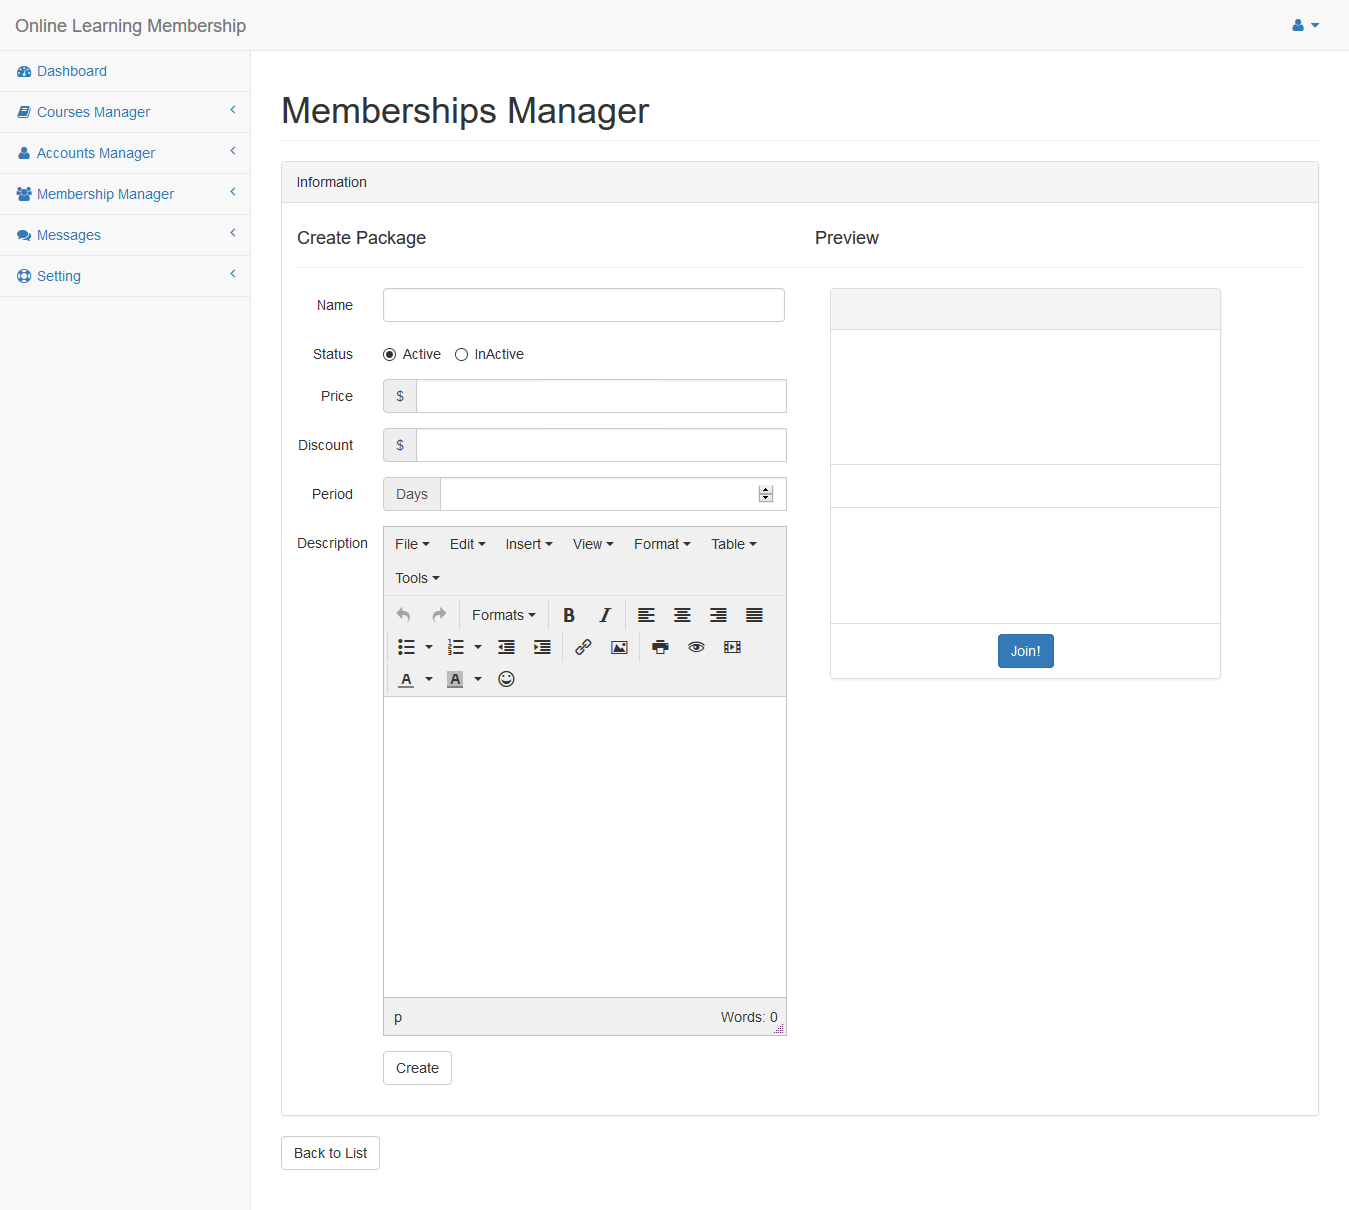
Task: Expand the Courses Manager sidebar section
Action: [93, 112]
